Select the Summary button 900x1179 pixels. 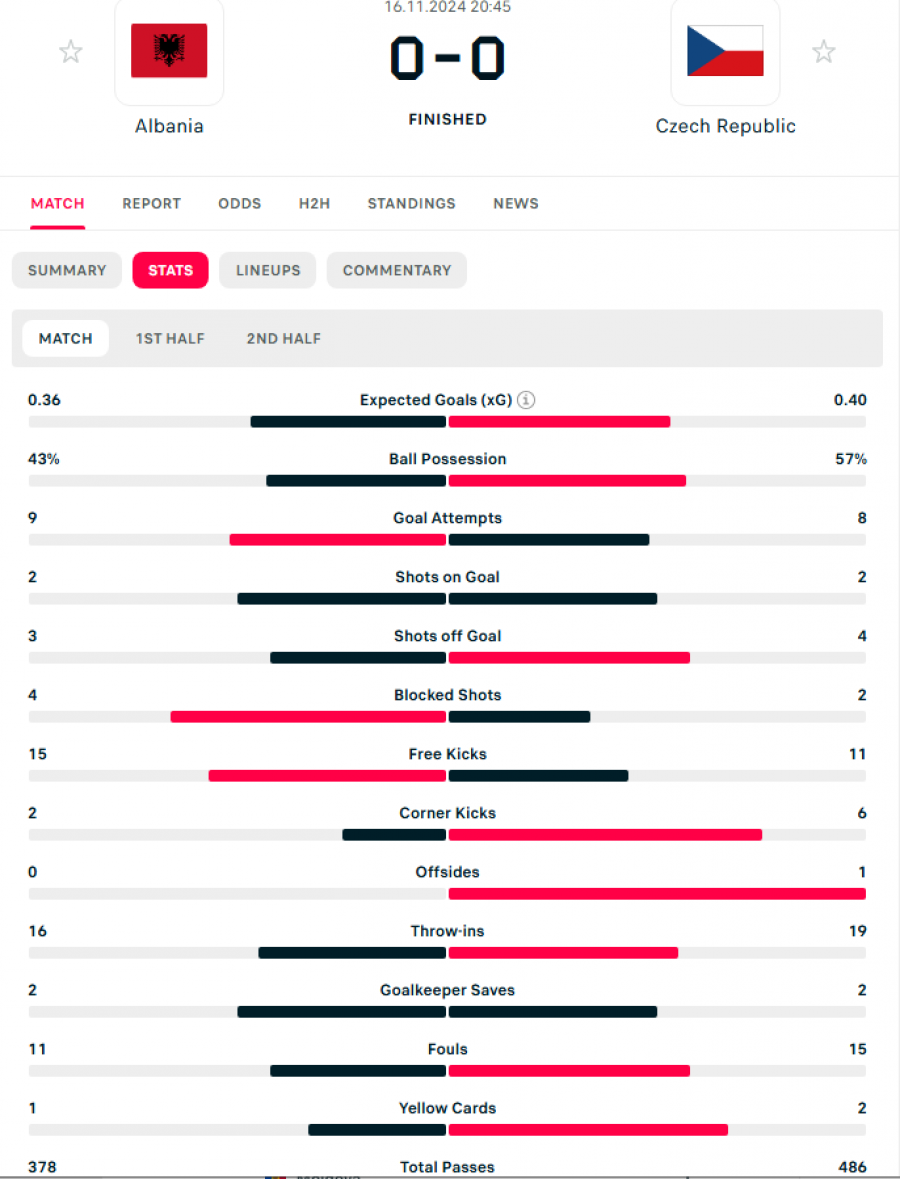pos(67,270)
